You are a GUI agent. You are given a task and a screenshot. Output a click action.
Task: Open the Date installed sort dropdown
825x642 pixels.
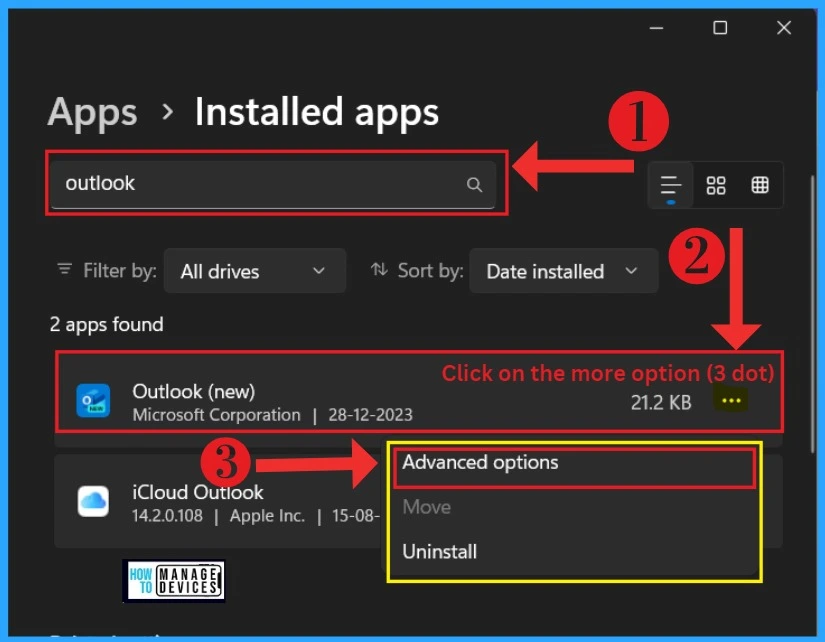coord(564,271)
